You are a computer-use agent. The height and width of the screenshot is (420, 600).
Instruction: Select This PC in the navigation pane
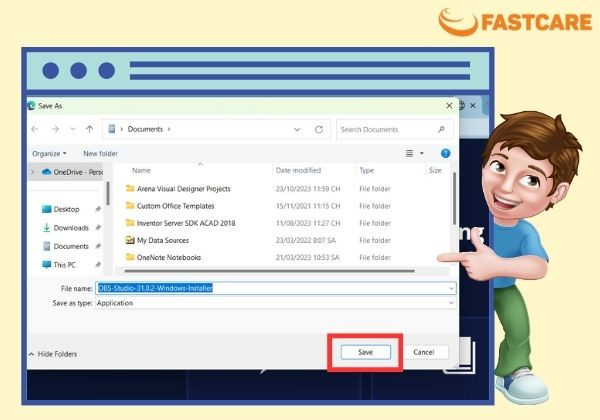[x=64, y=265]
